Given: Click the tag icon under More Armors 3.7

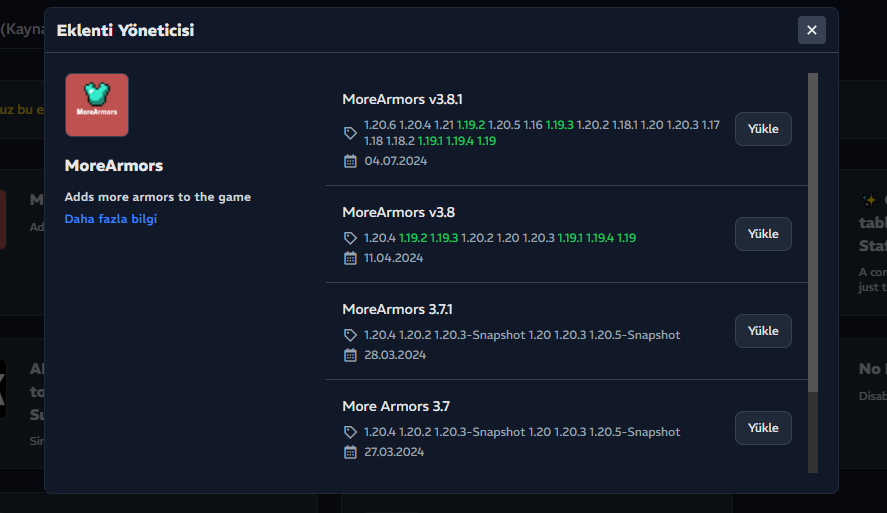Looking at the screenshot, I should point(350,432).
